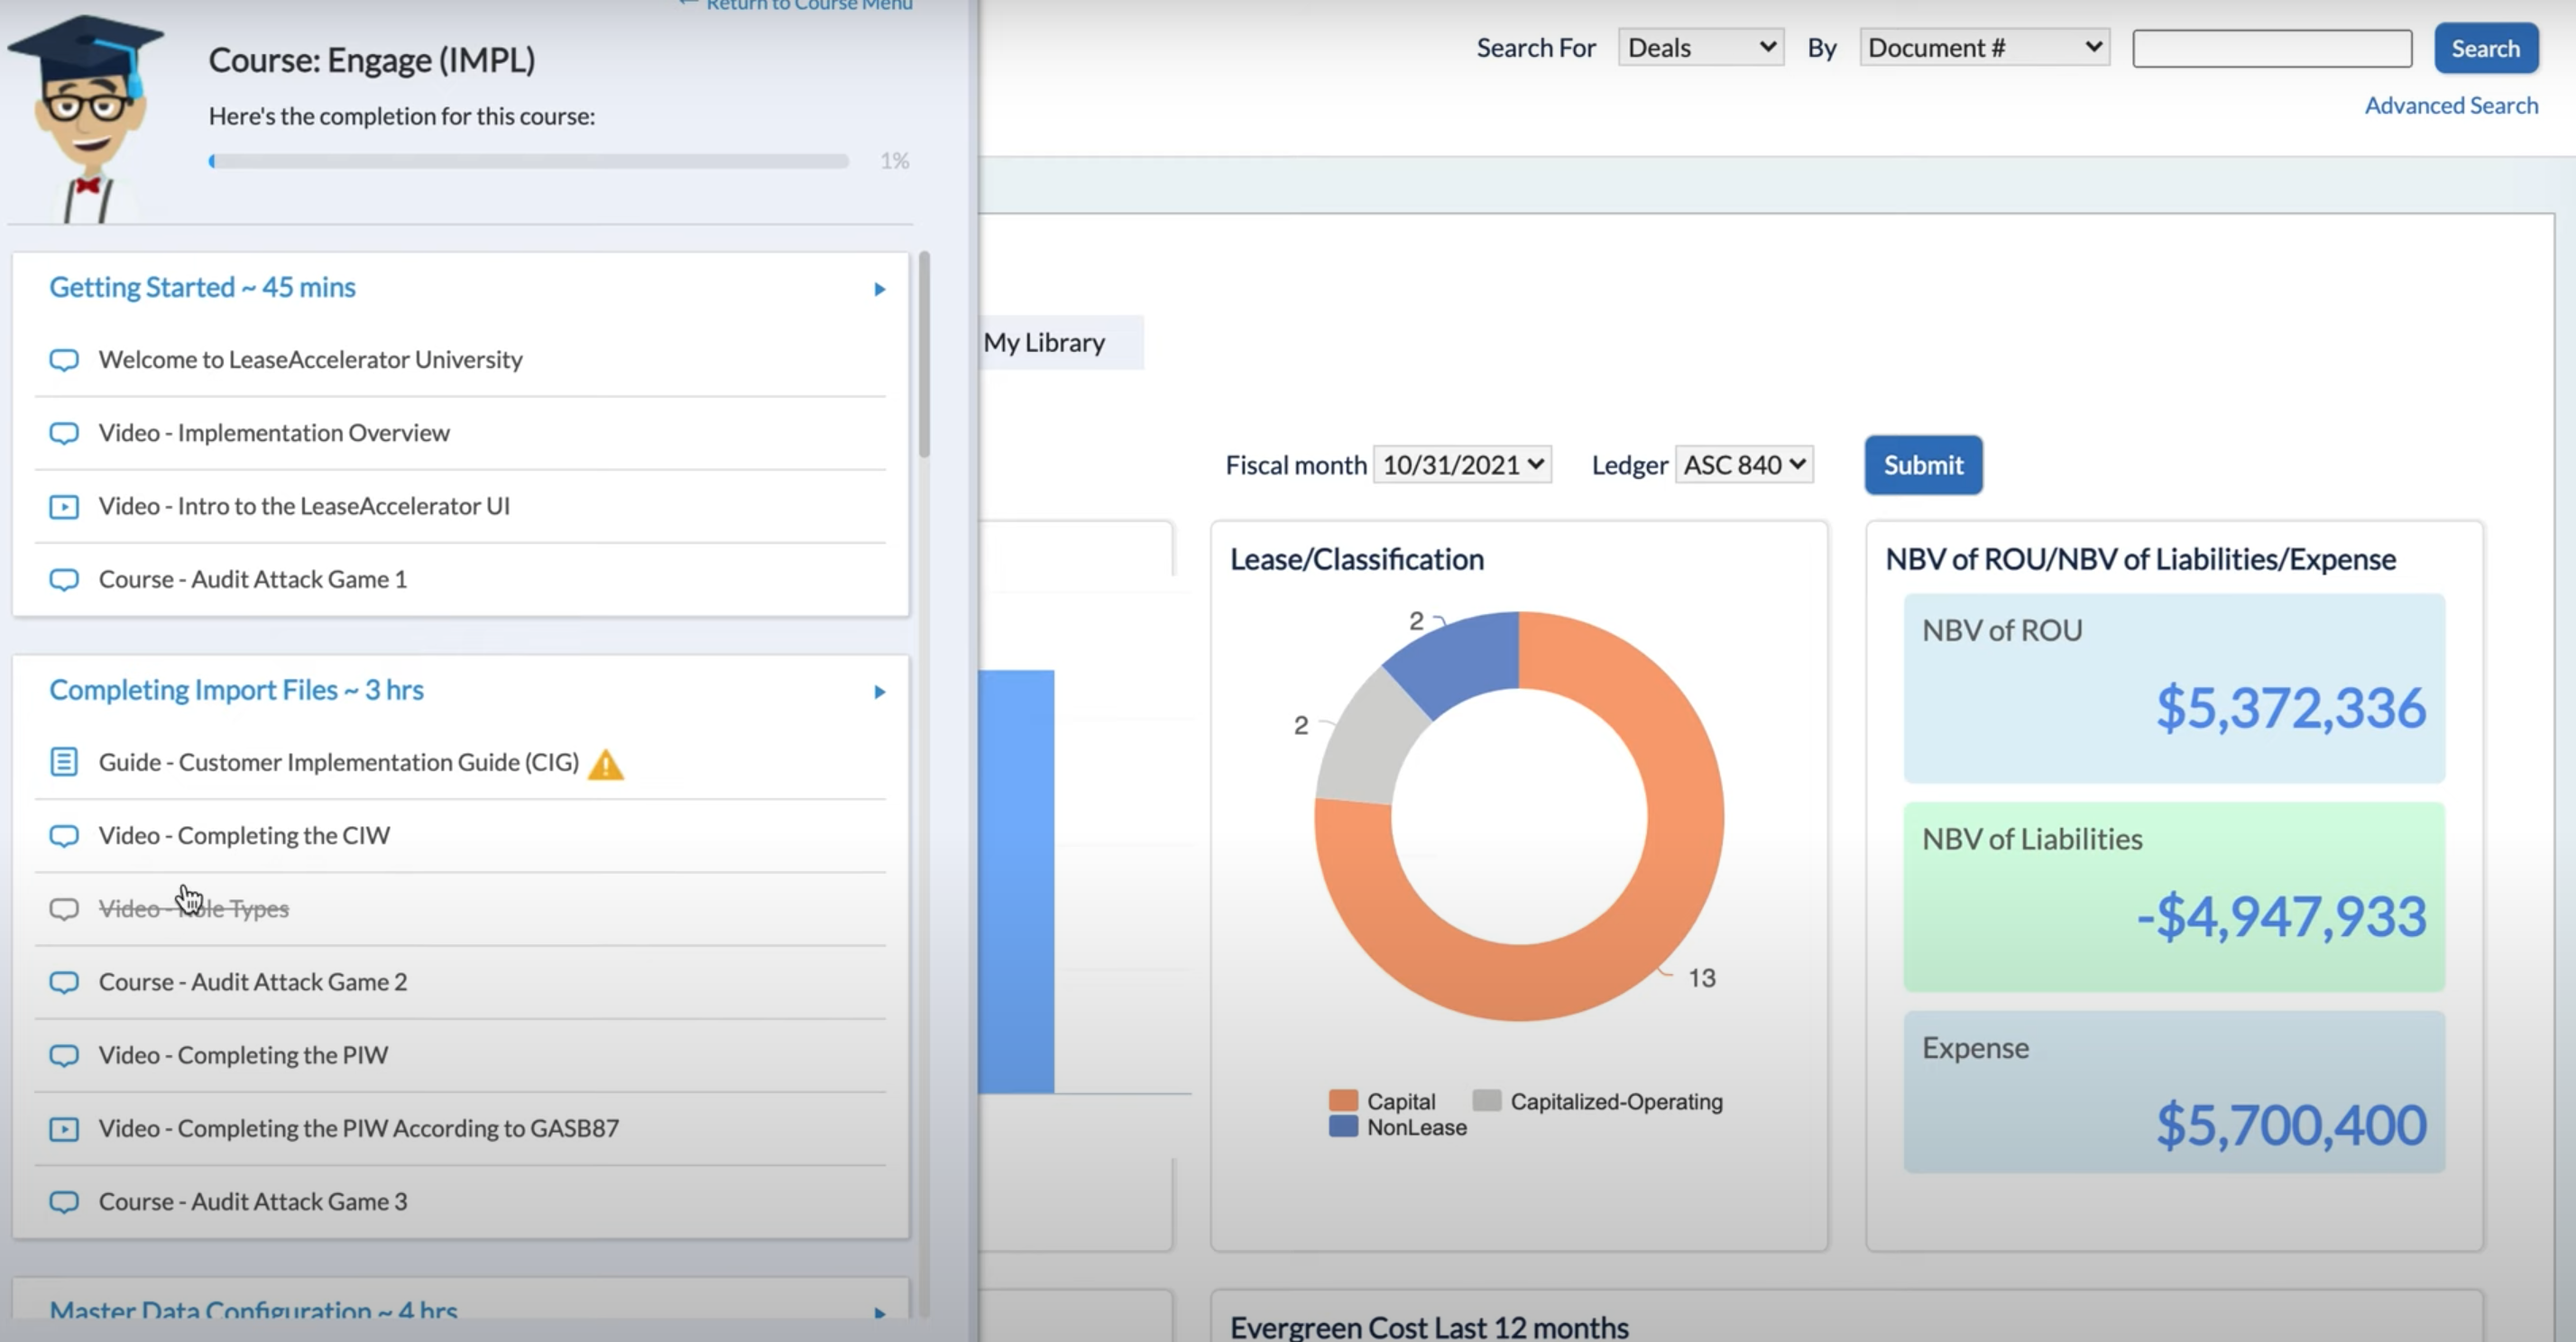
Task: Click the NBV of ROU $5,372,336 card
Action: tap(2174, 688)
